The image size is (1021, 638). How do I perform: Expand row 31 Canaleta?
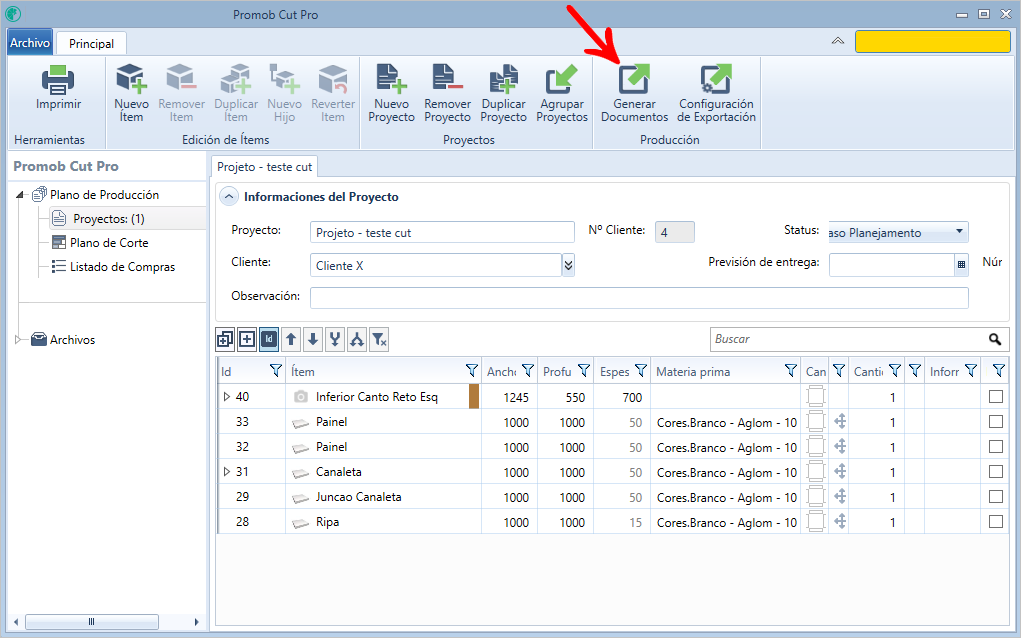click(227, 471)
